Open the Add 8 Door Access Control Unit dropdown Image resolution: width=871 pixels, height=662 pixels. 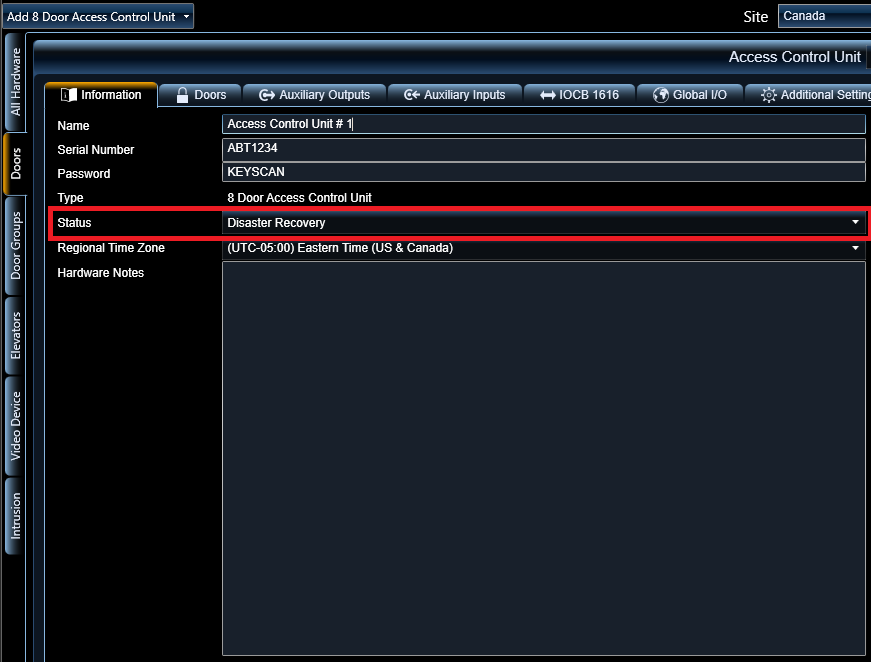(x=97, y=16)
